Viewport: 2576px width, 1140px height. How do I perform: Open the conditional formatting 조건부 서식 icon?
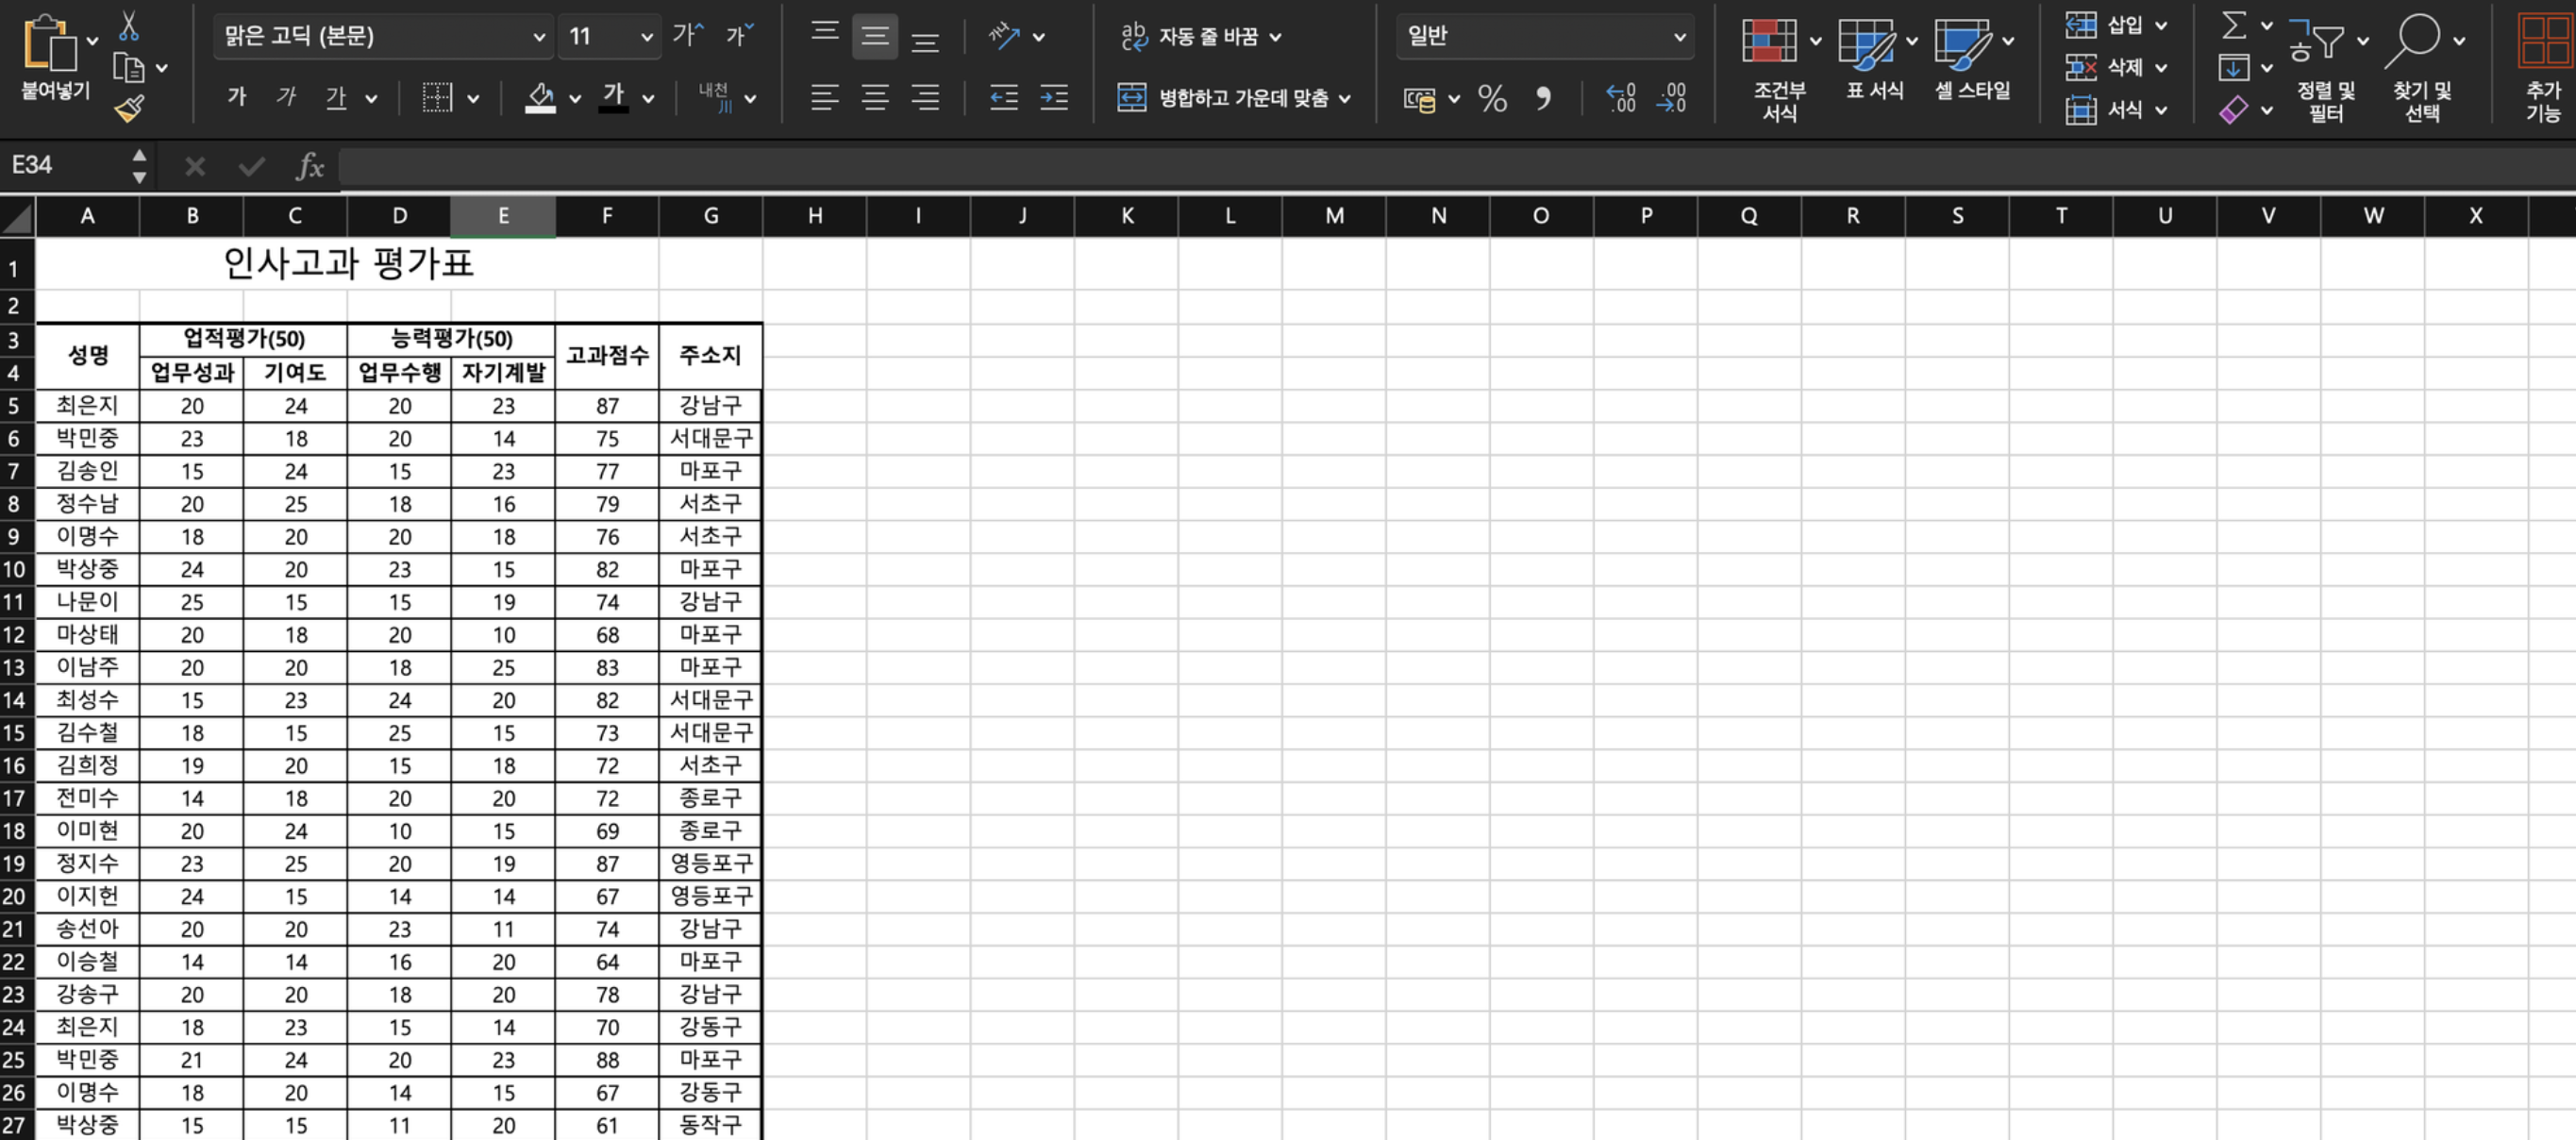(x=1769, y=42)
